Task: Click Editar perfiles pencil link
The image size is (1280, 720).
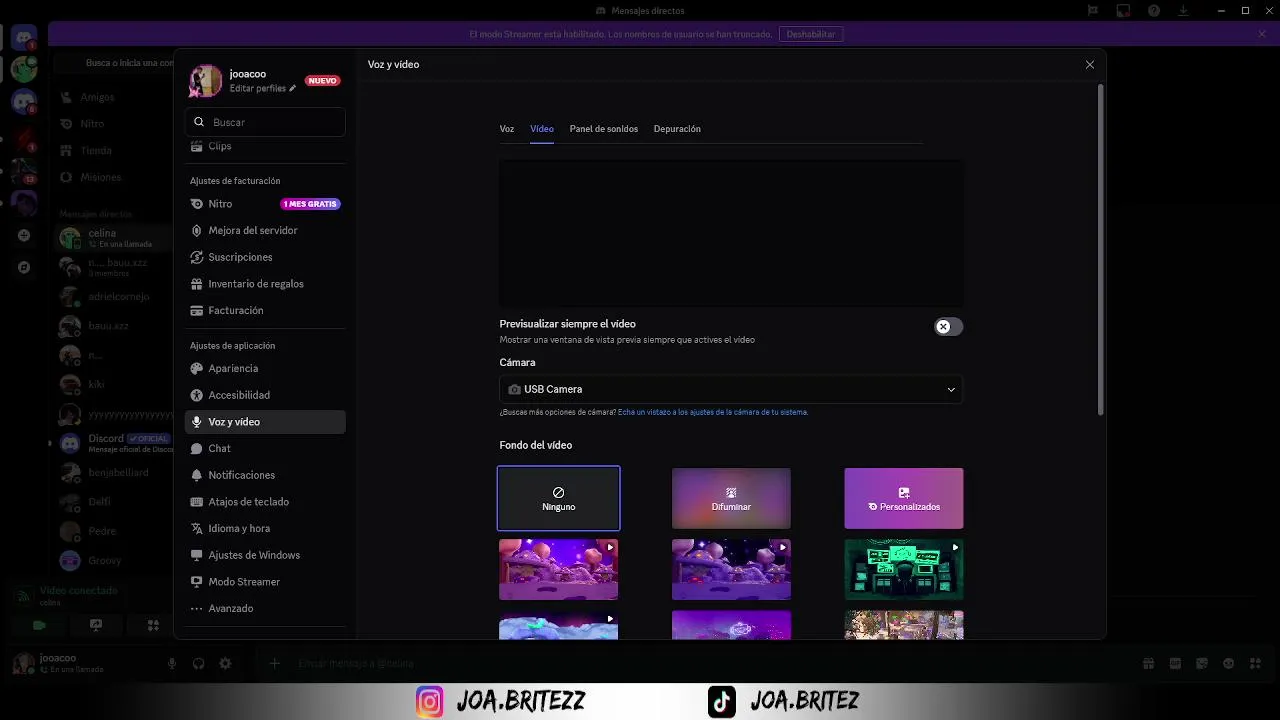Action: (x=263, y=88)
